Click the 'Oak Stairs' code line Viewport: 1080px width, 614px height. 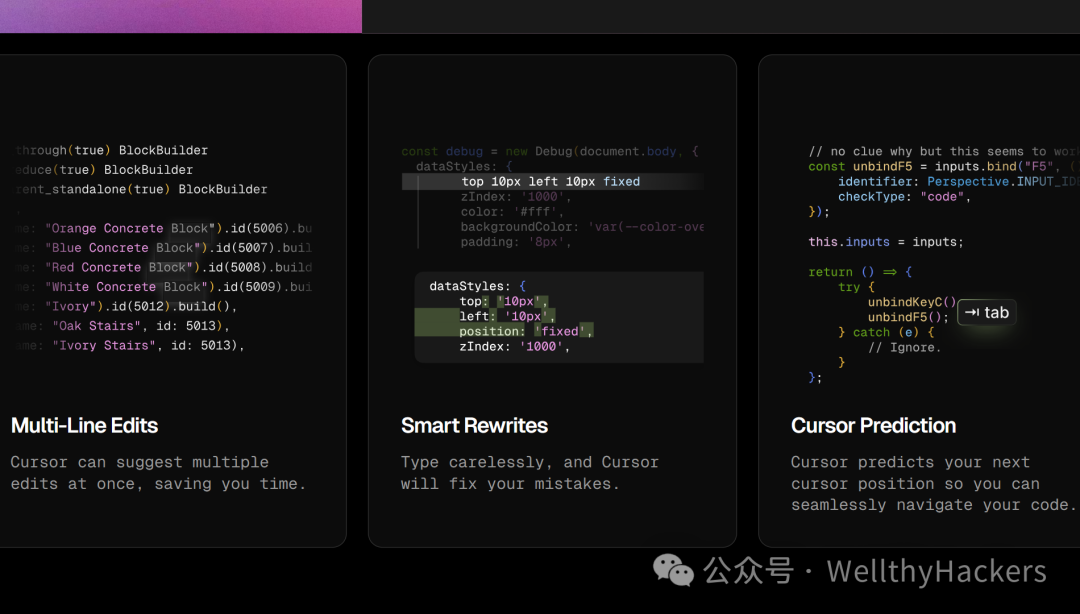(x=123, y=326)
